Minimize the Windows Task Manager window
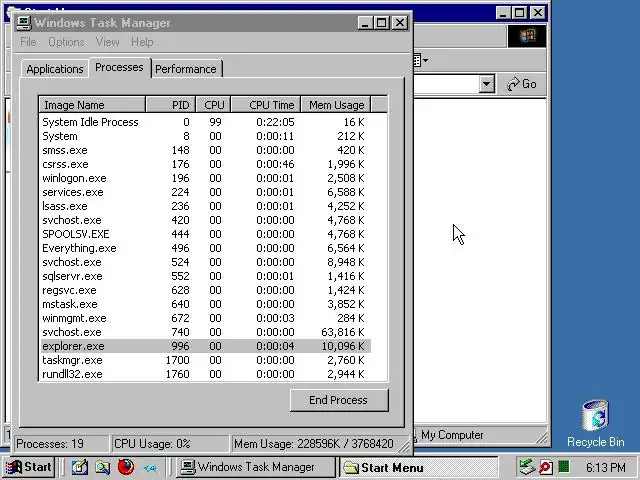Screen dimensions: 640x480 [365, 23]
